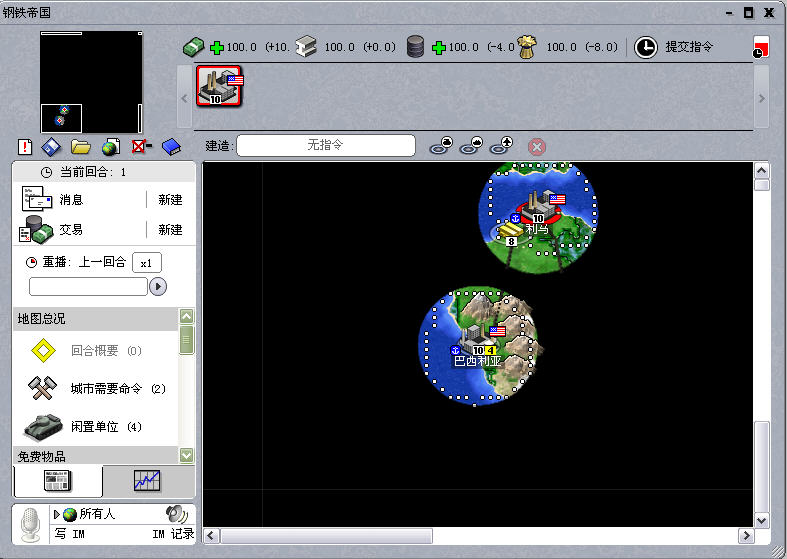Click the microphone voice chat icon
This screenshot has width=787, height=559.
click(x=31, y=525)
